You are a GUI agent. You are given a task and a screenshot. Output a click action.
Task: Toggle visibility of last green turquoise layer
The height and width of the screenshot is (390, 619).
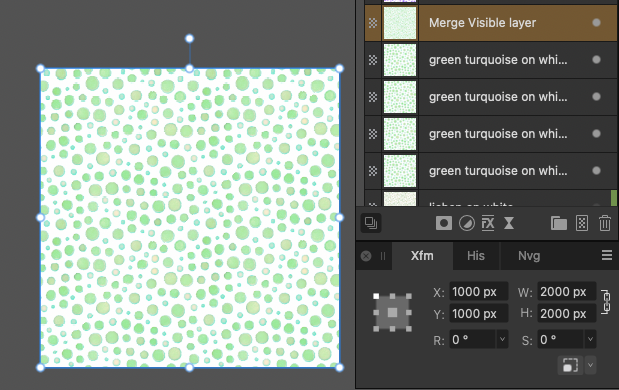(596, 171)
